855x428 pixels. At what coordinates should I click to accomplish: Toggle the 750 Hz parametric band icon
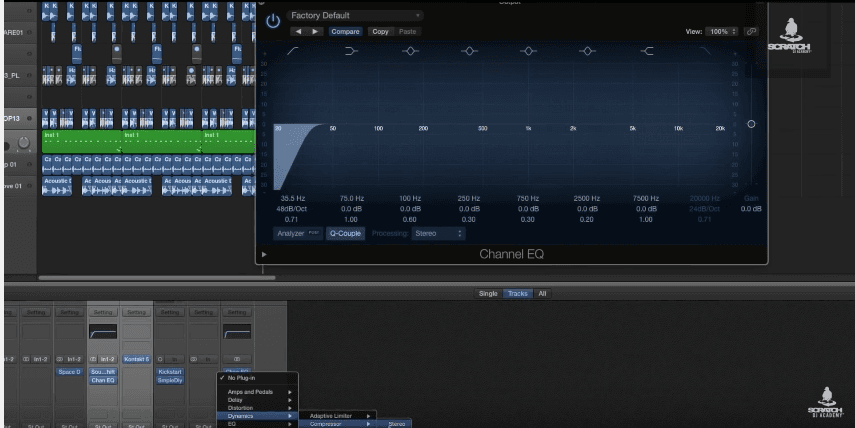coord(528,51)
